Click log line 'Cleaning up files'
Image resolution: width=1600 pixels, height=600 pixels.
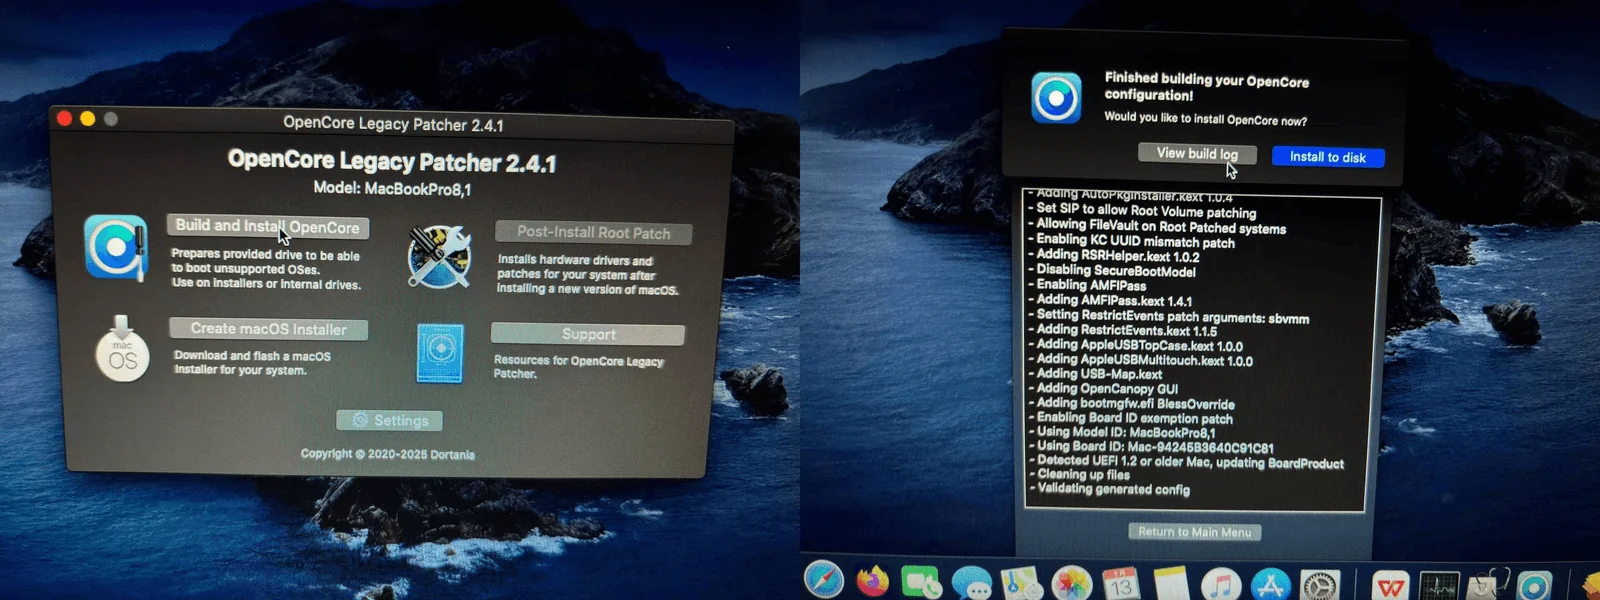[1083, 475]
